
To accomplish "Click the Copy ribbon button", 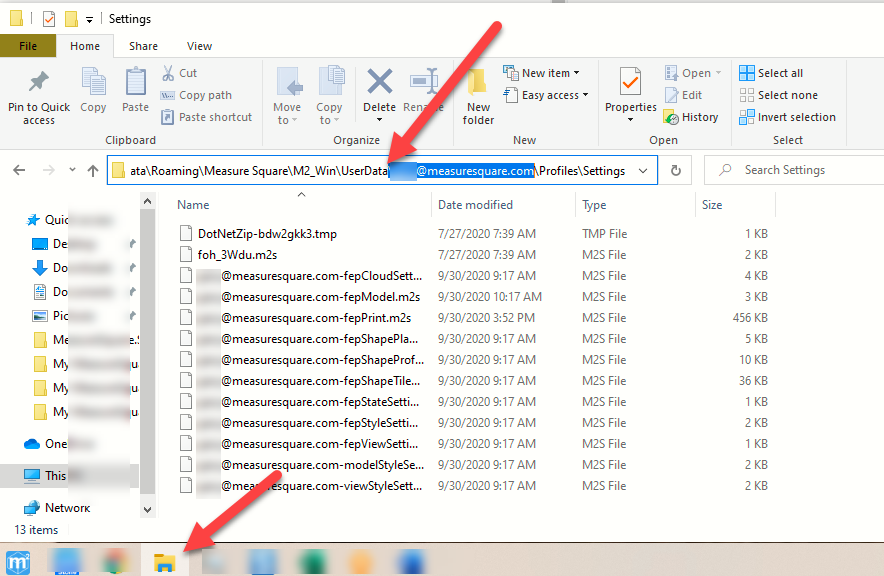I will coord(93,90).
